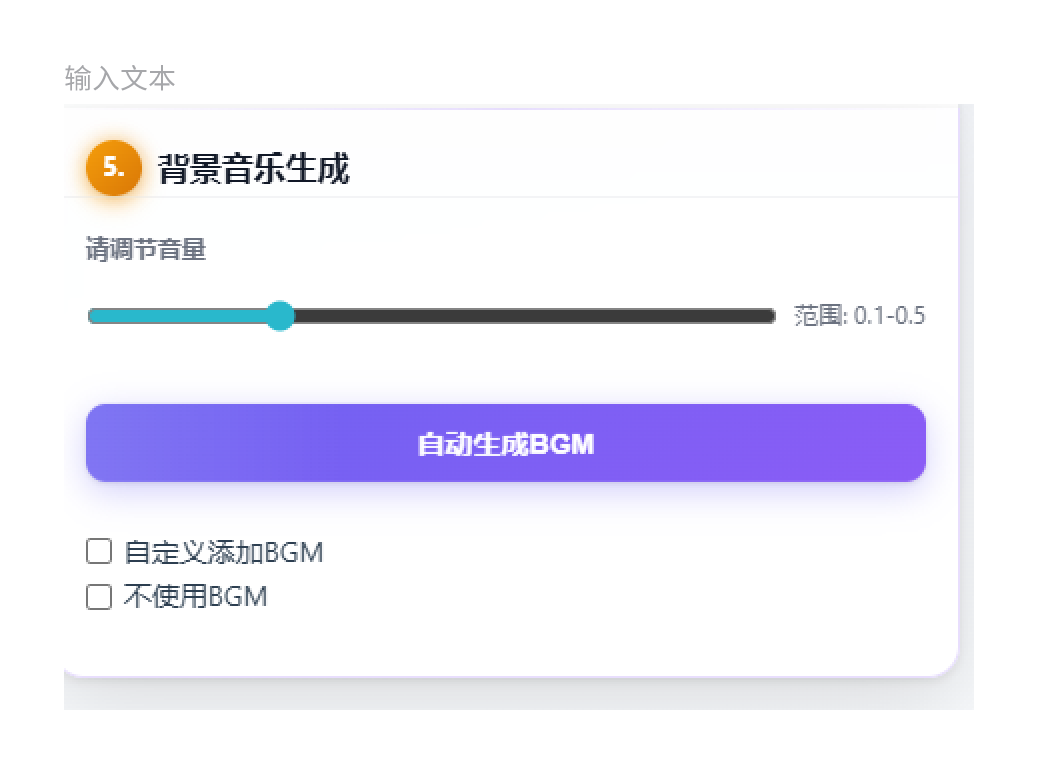Screen dimensions: 1038x768
Task: Click the orange step 5 badge
Action: click(x=114, y=168)
